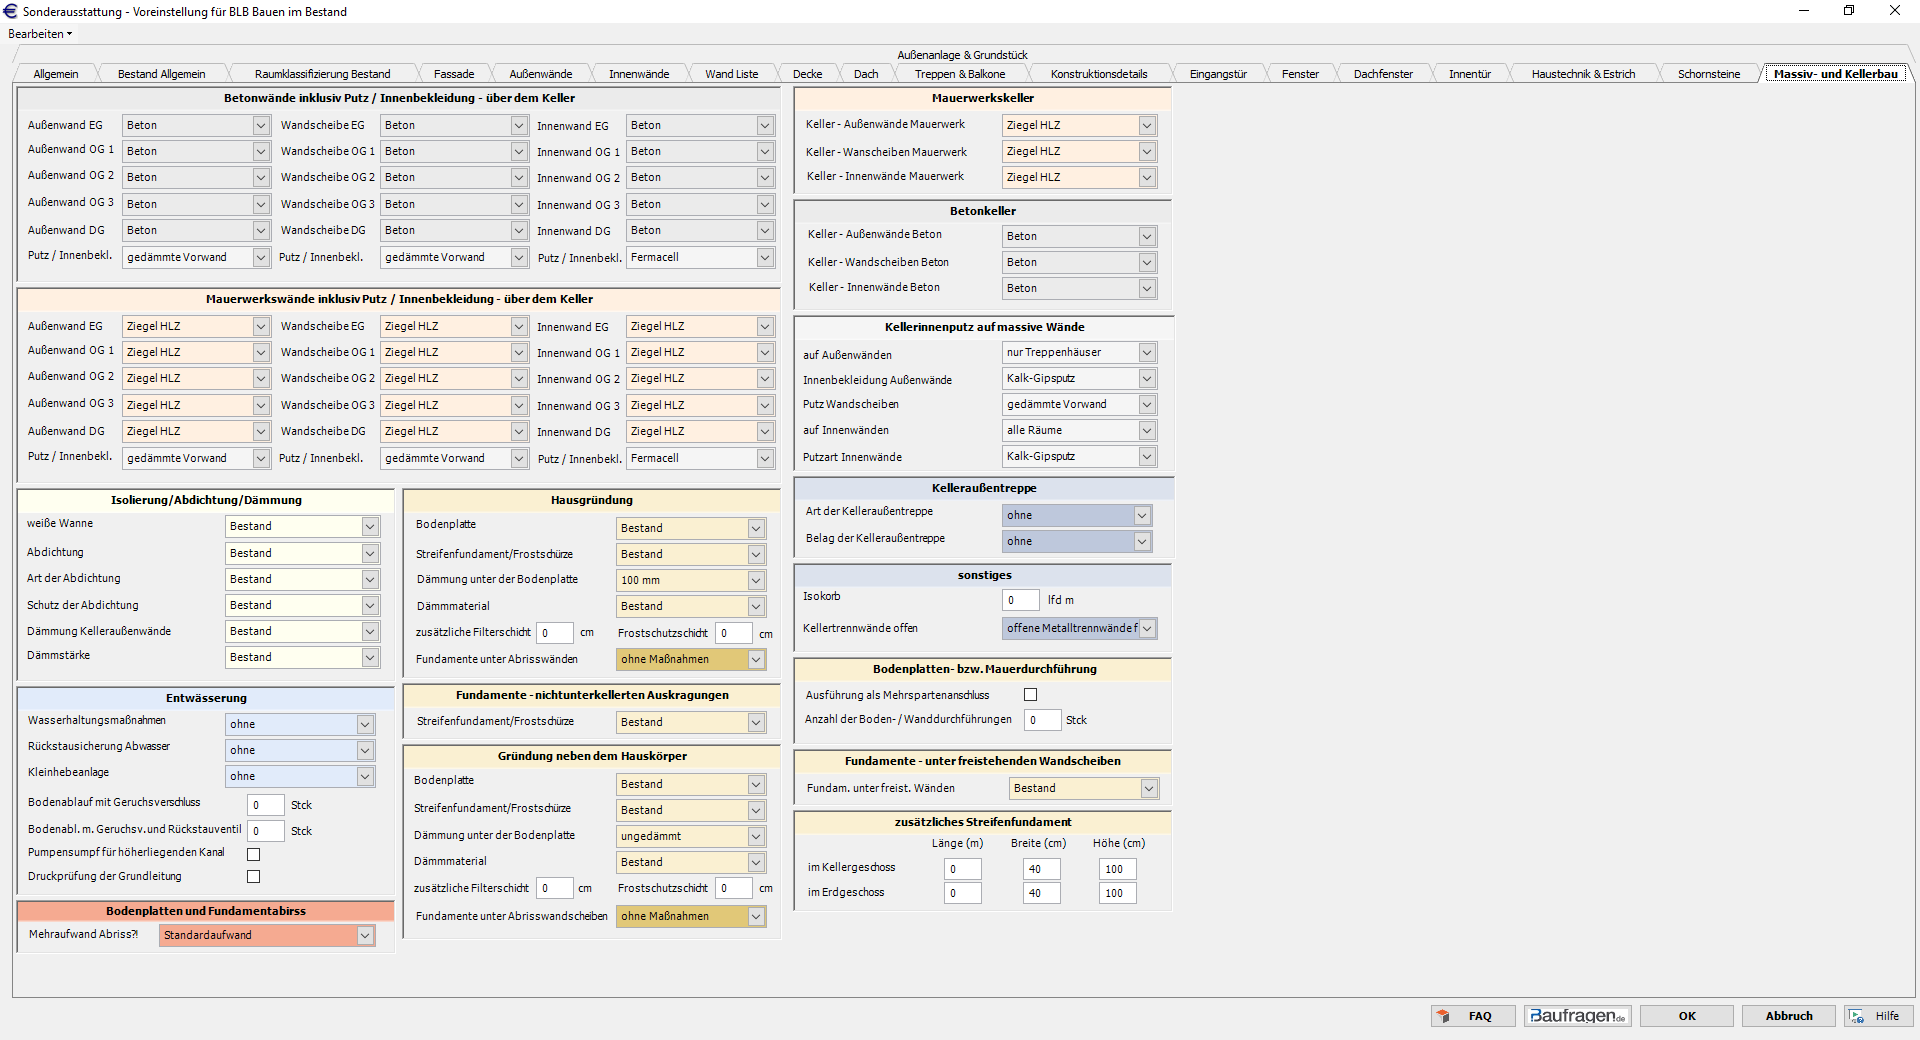Confirm settings with the OK button
The image size is (1920, 1040).
point(1687,1016)
